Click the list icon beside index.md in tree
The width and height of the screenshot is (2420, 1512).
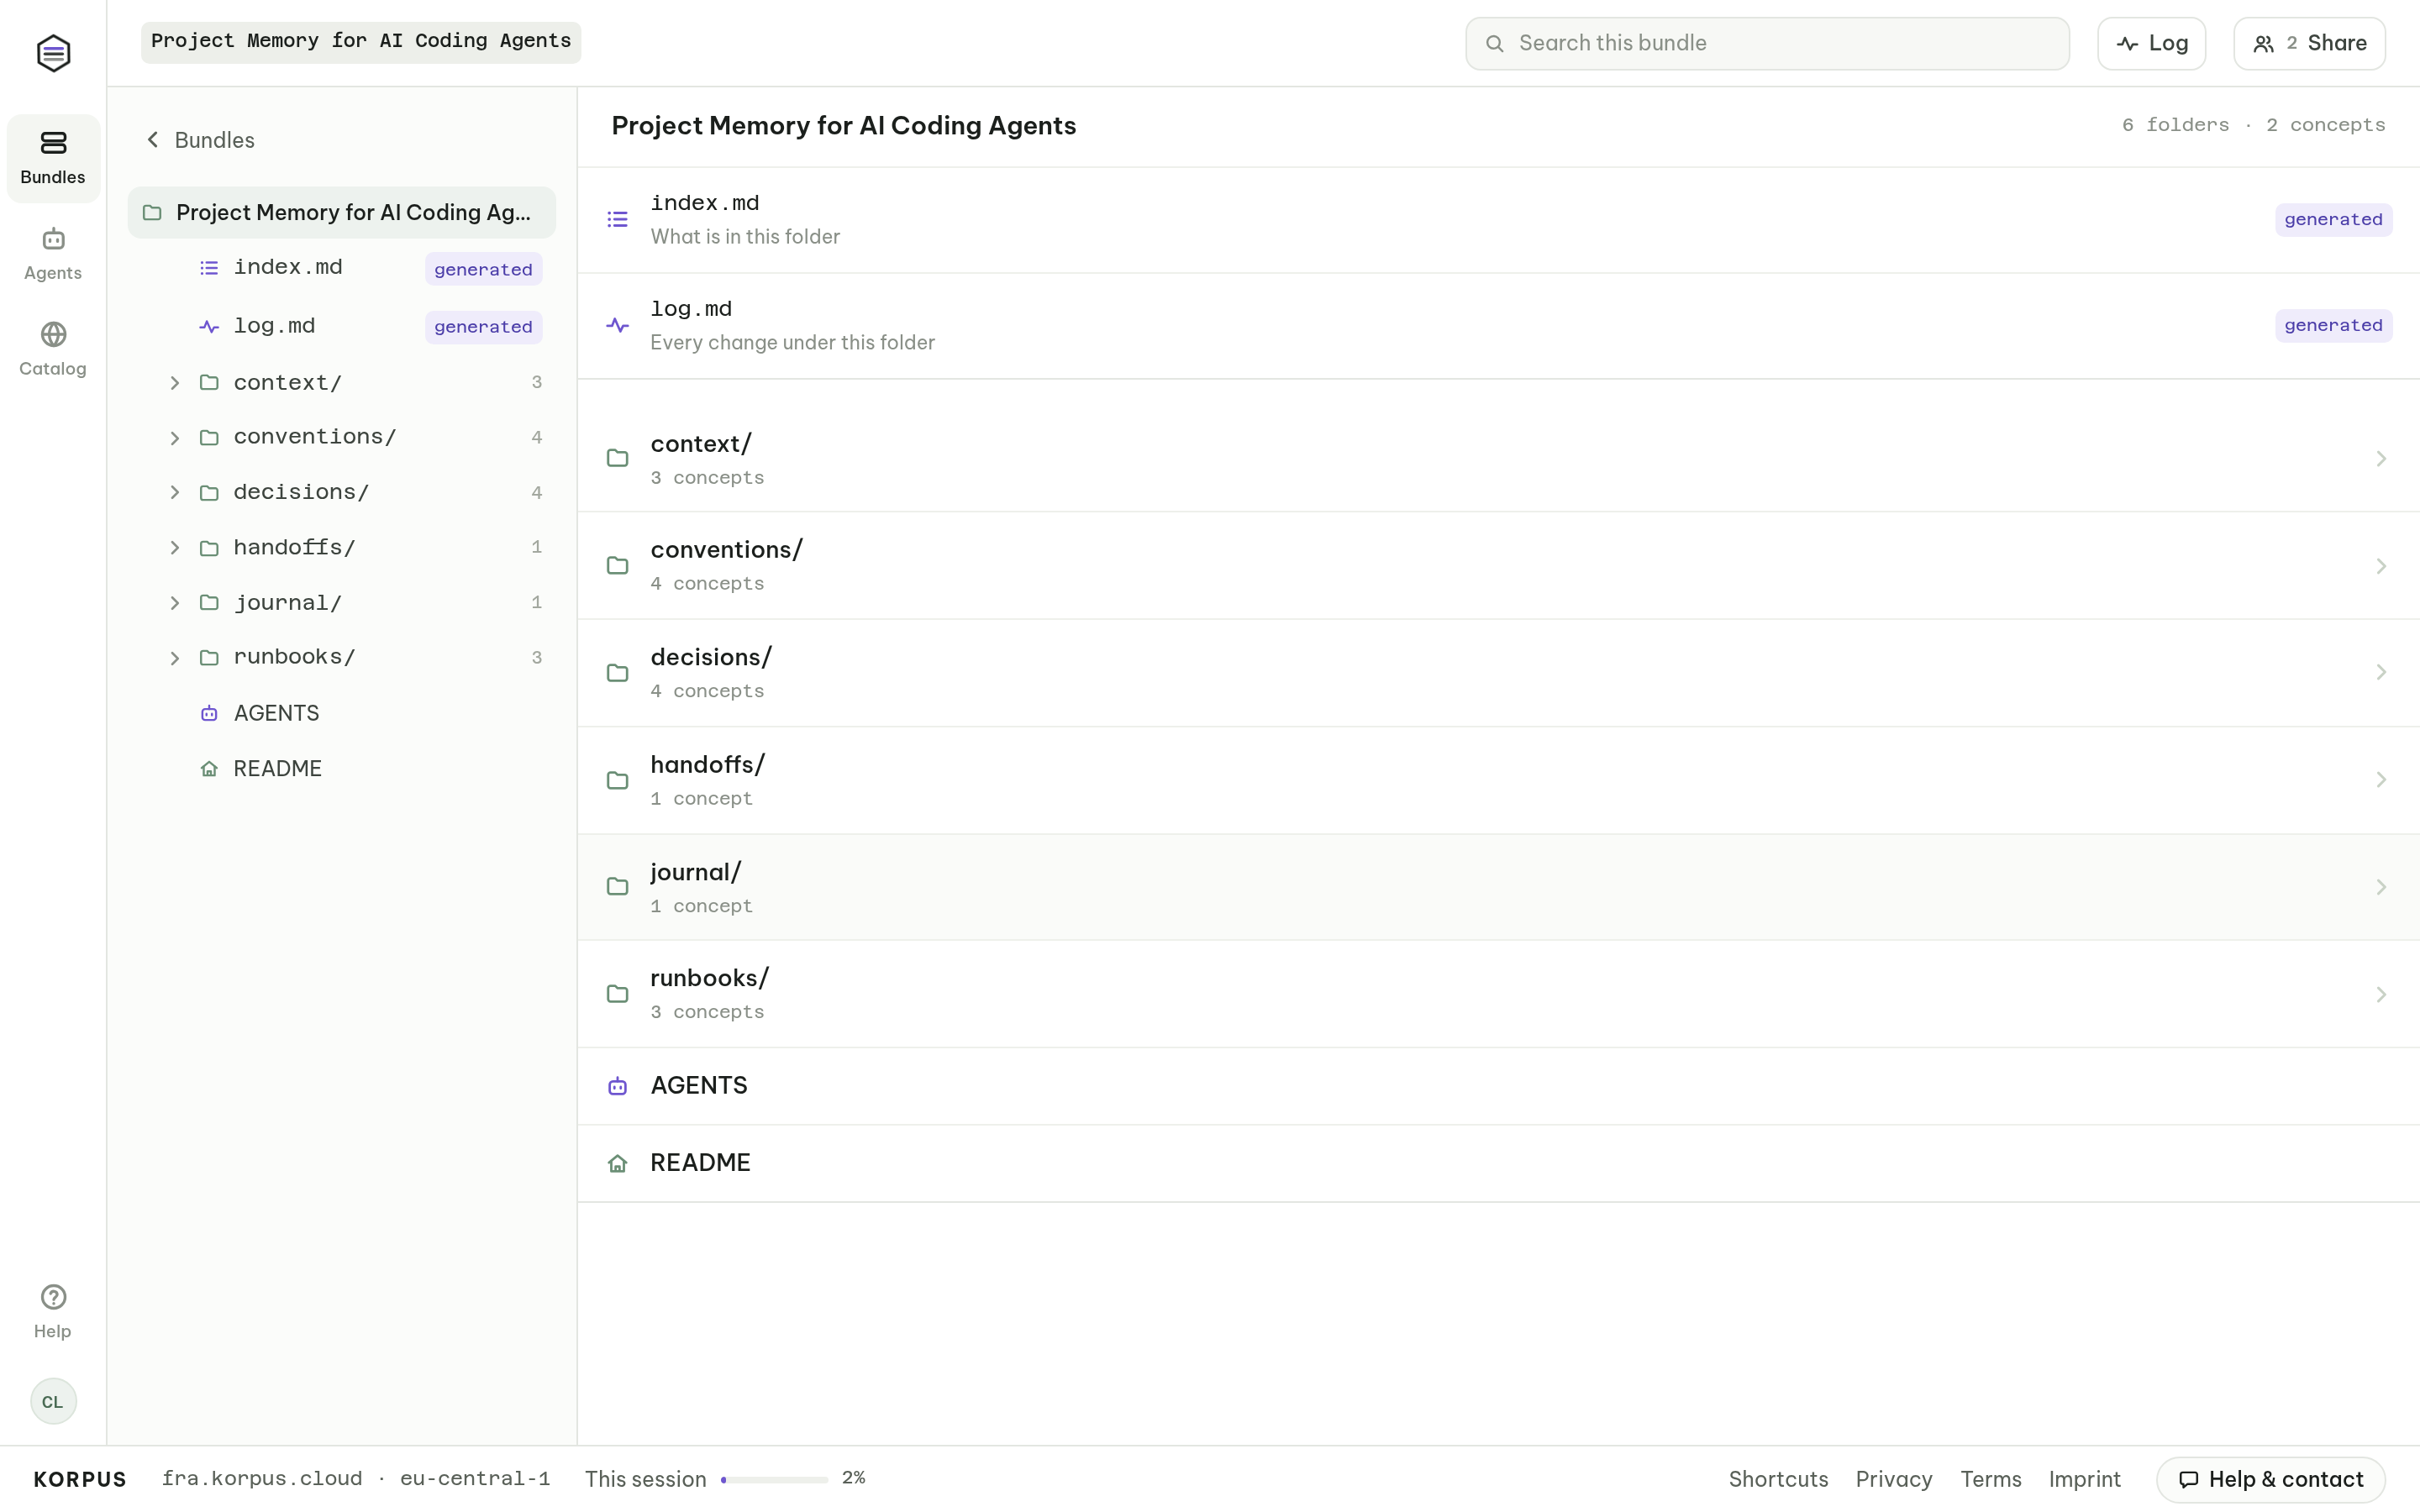pyautogui.click(x=209, y=268)
